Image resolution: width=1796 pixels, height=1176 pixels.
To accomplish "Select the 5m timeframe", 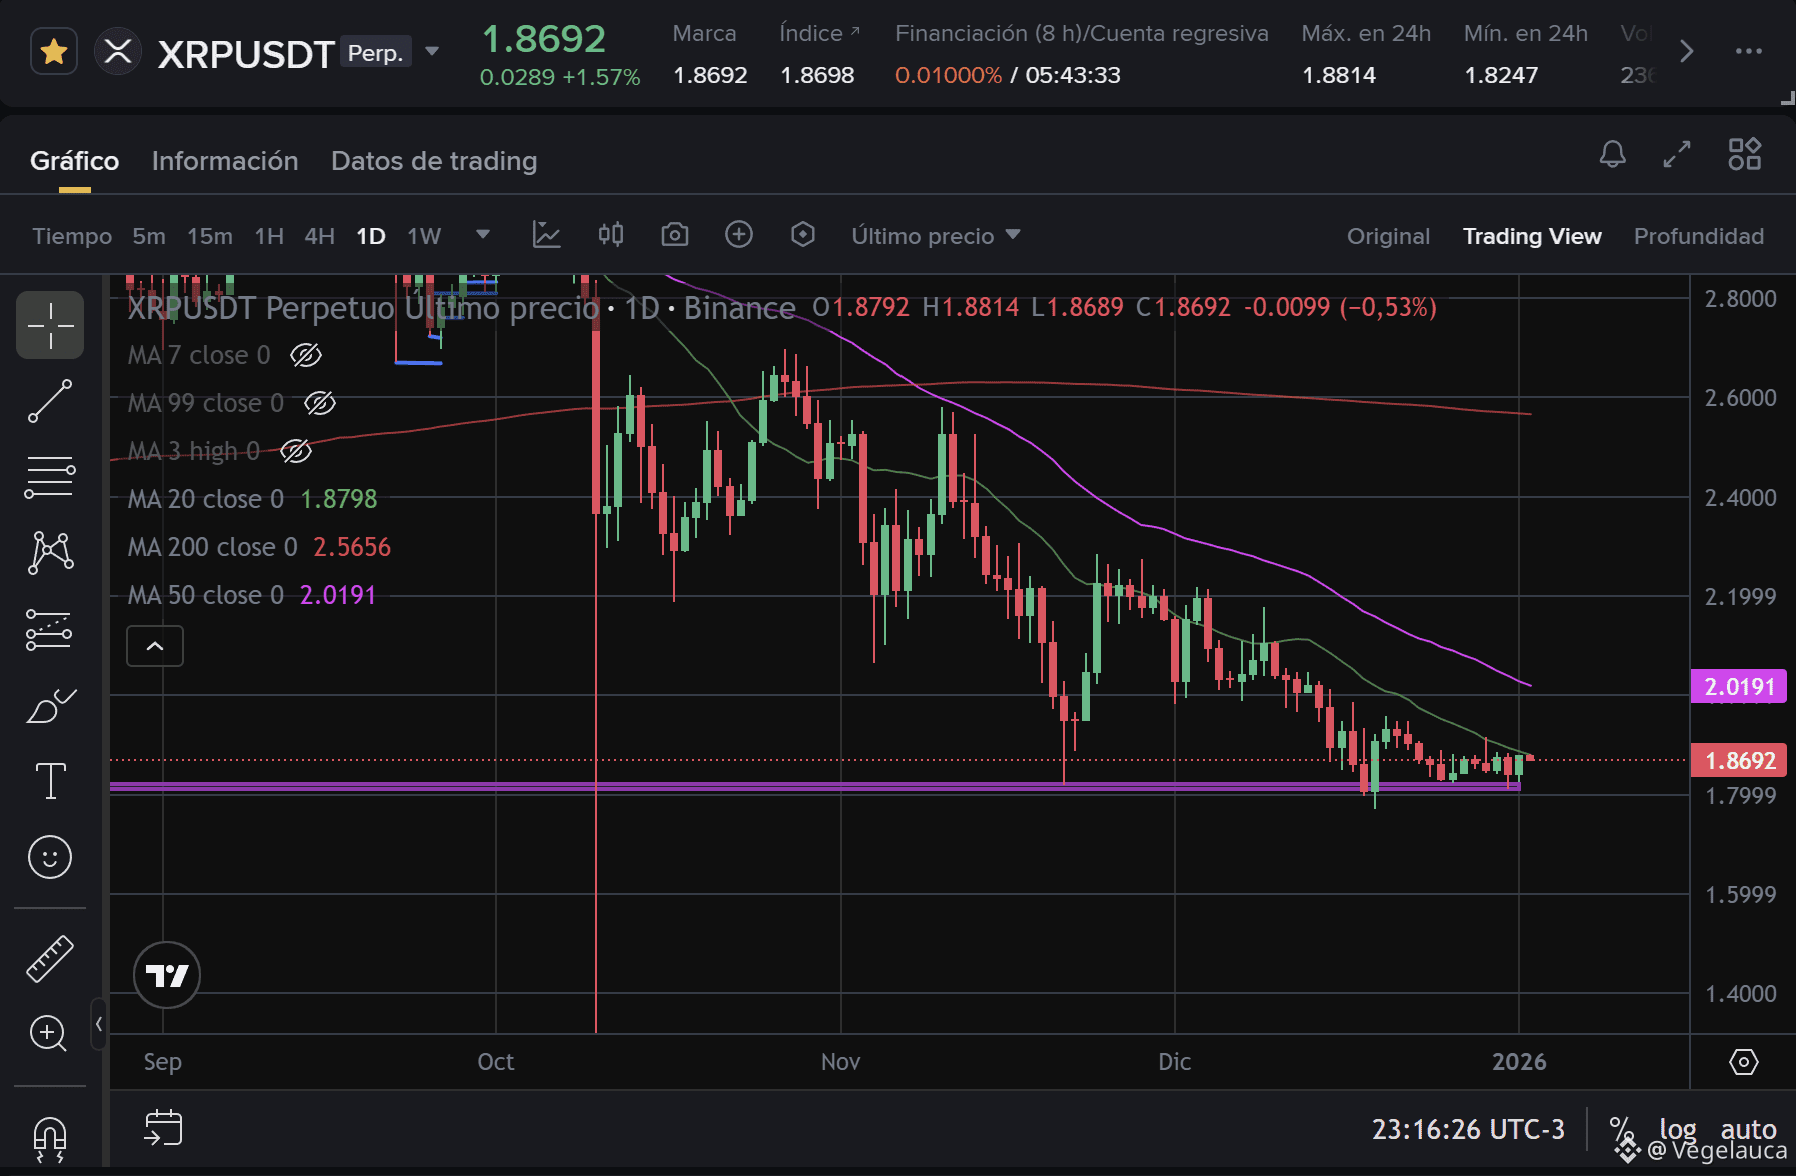I will click(149, 236).
